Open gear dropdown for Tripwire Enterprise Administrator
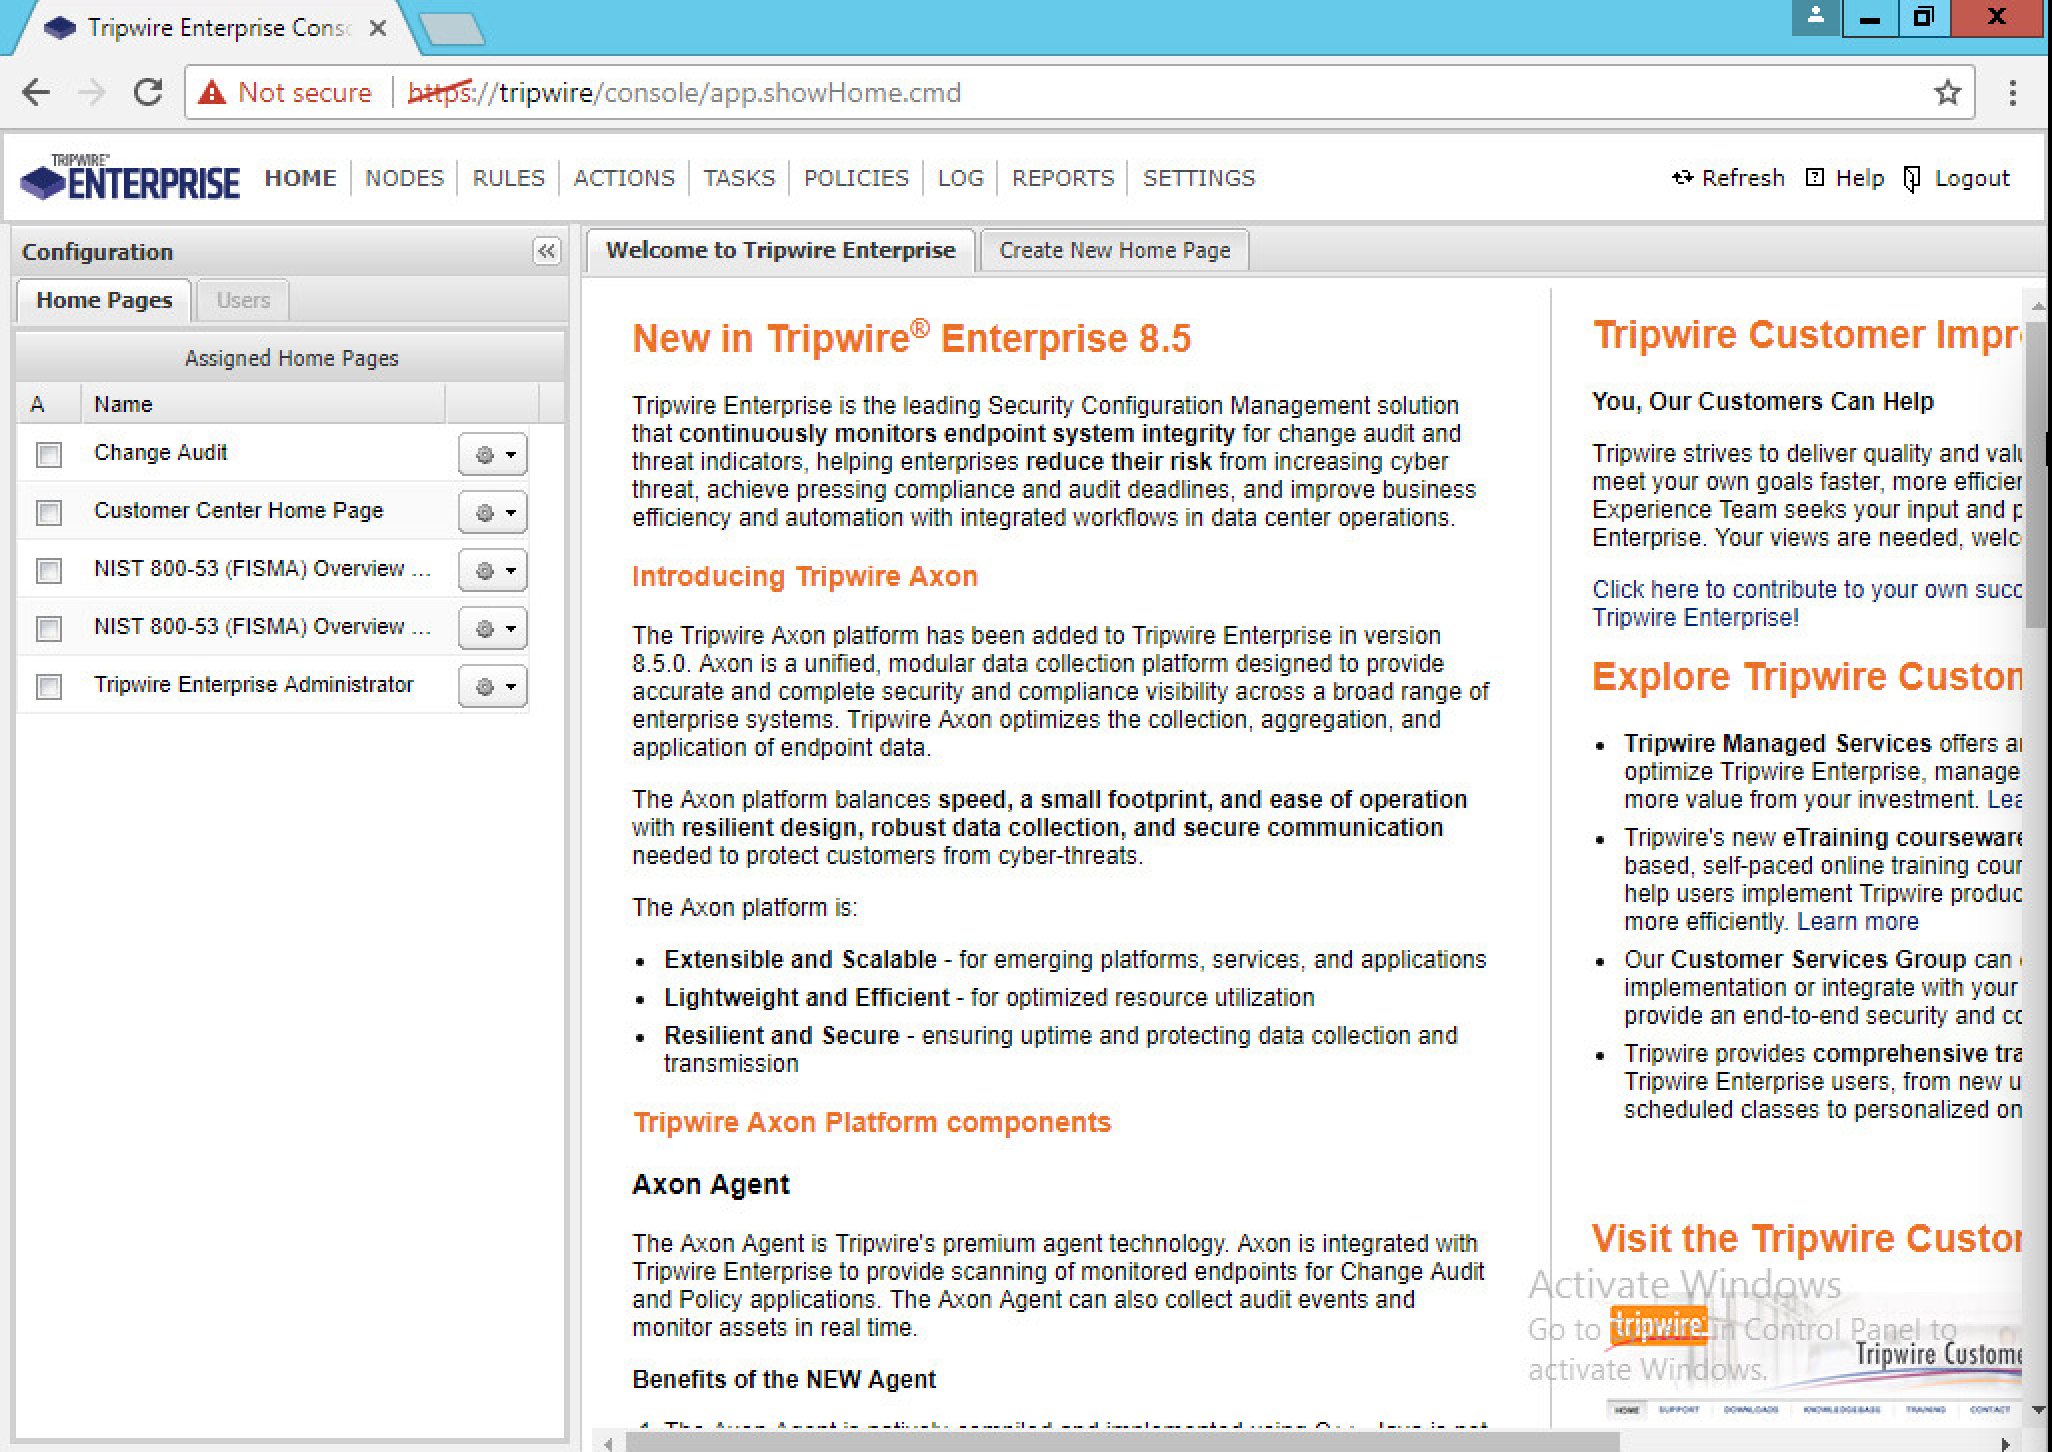The height and width of the screenshot is (1452, 2052). (x=493, y=687)
